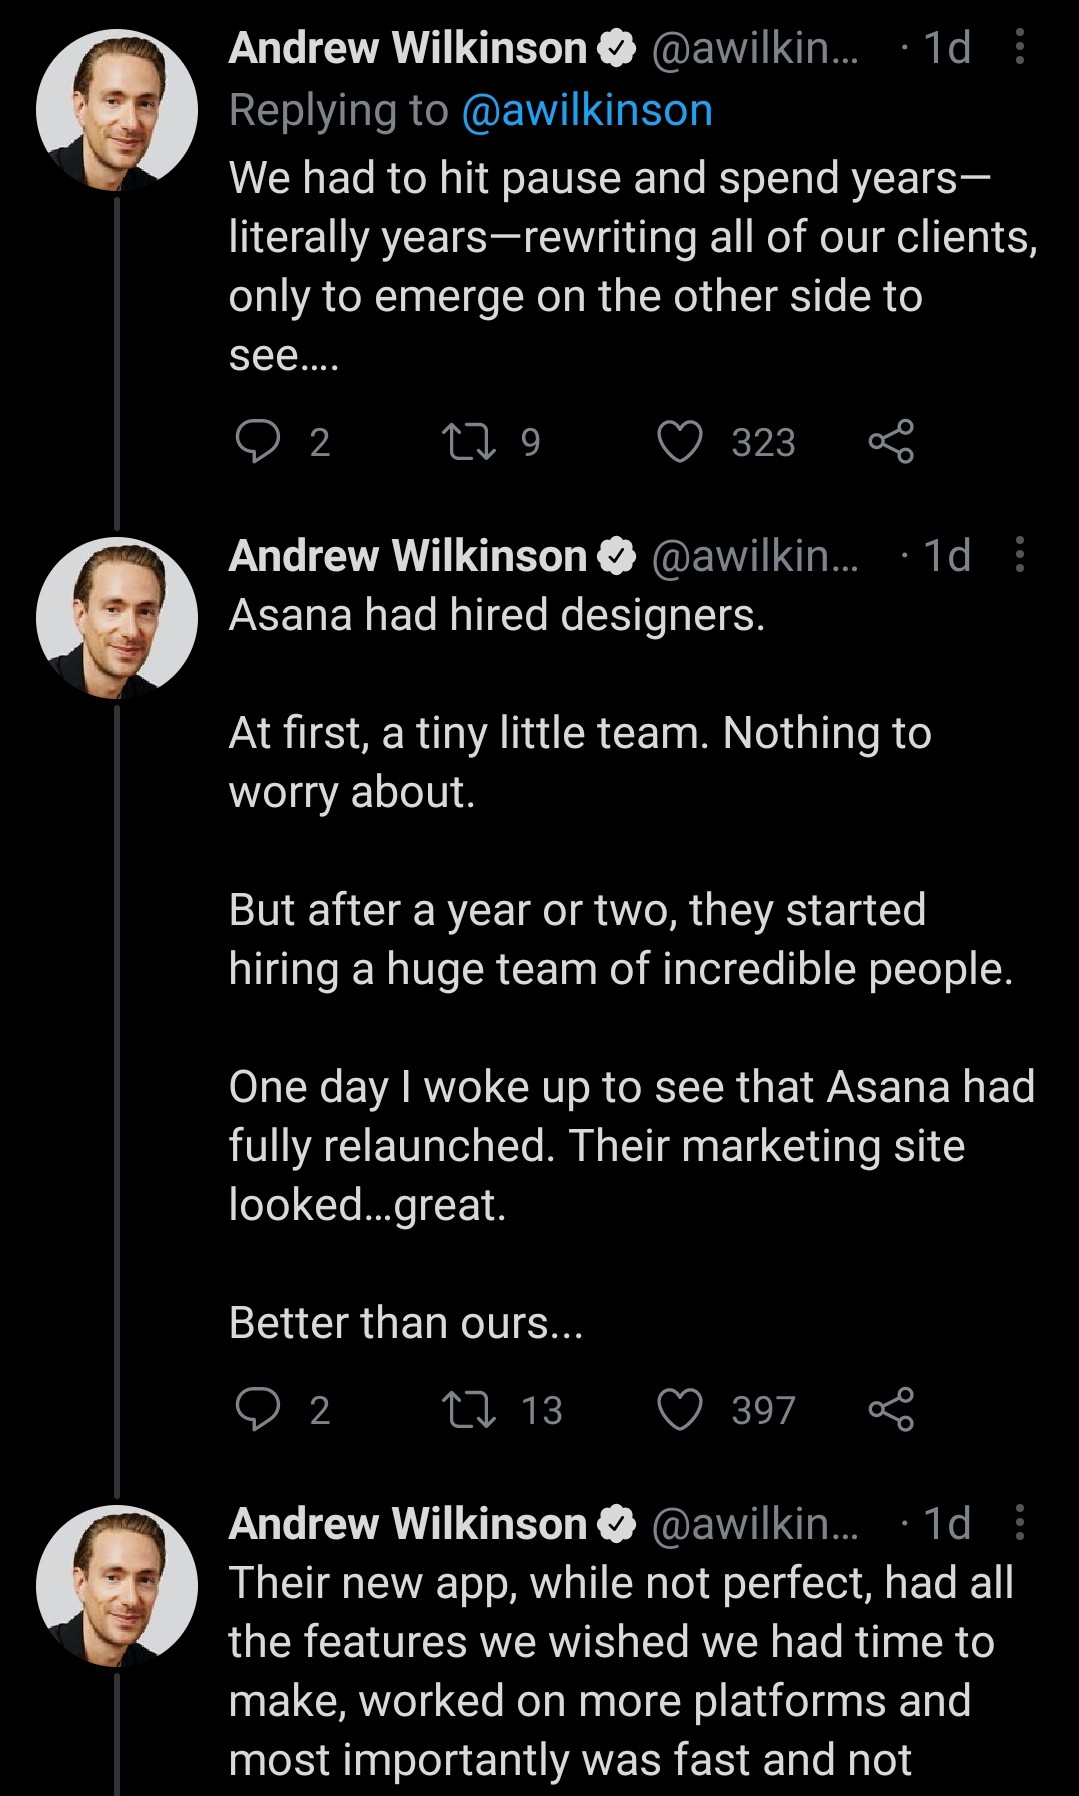
Task: Open more options on the first tweet
Action: click(x=1019, y=47)
